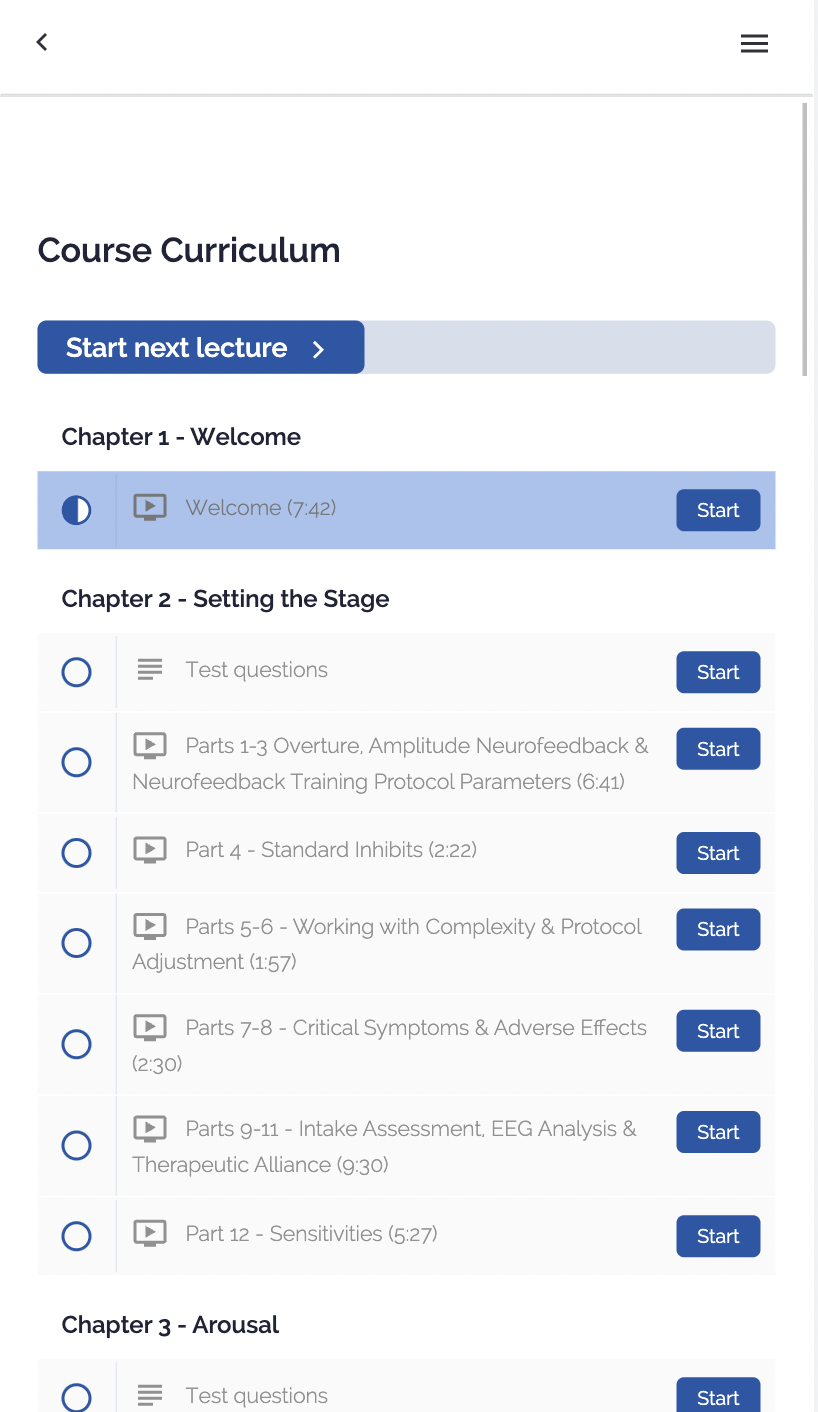The width and height of the screenshot is (818, 1412).
Task: Click the course progress bar's unfilled portion
Action: pyautogui.click(x=570, y=347)
